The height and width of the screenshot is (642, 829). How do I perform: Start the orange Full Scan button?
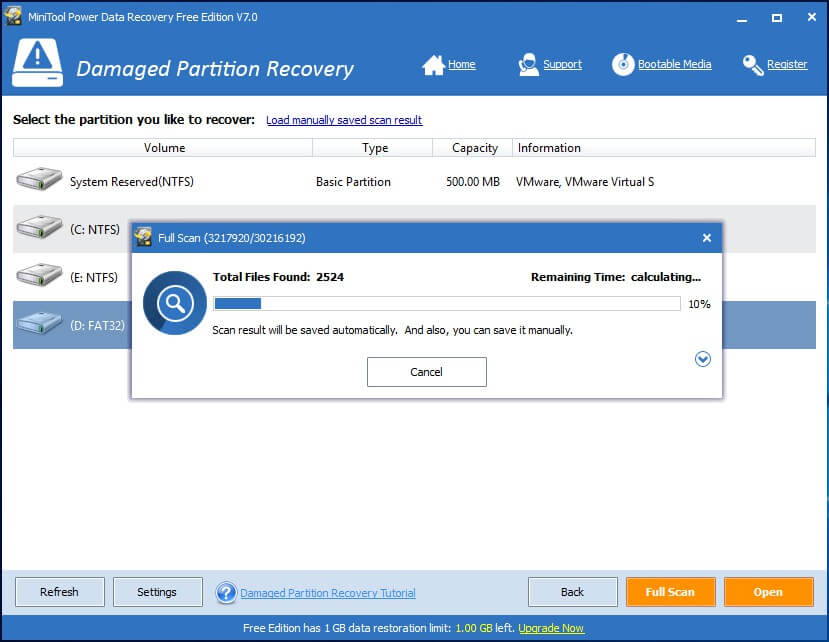tap(670, 592)
